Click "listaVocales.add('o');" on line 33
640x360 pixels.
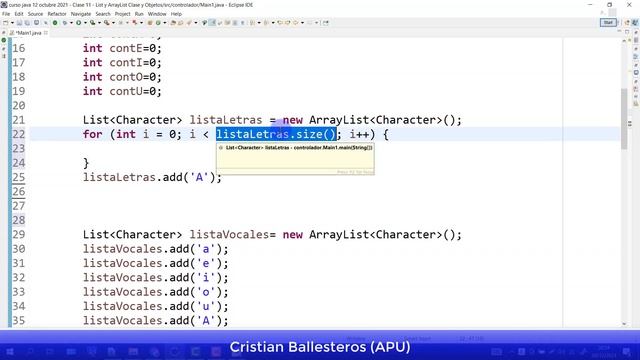156,292
